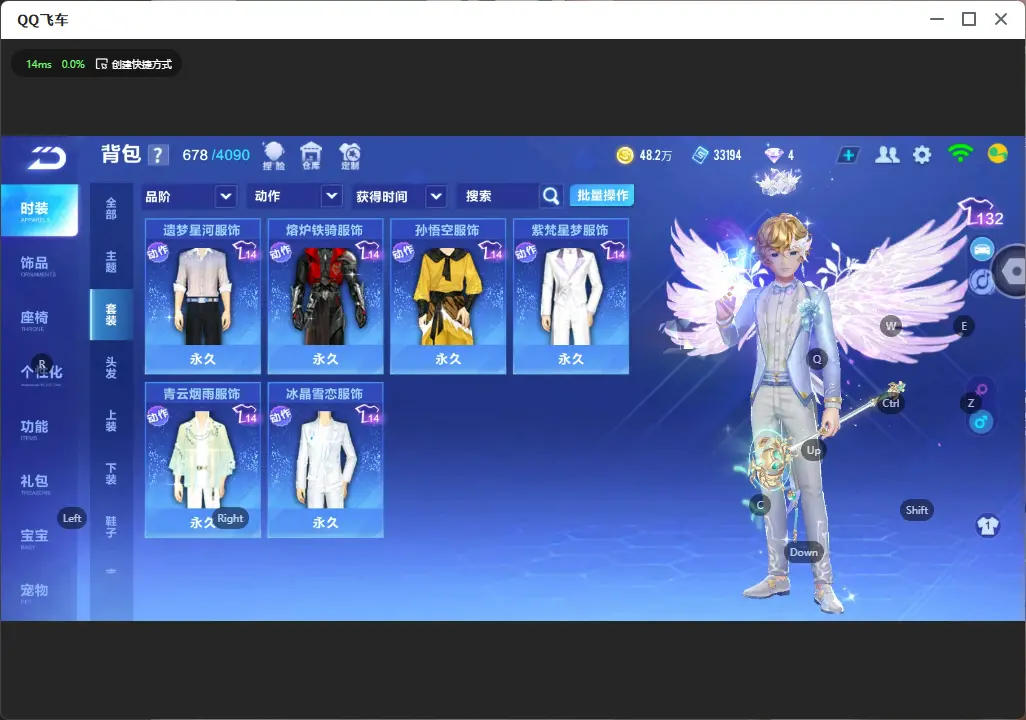1026x720 pixels.
Task: Click the green Wi-Fi signal icon
Action: click(x=960, y=154)
